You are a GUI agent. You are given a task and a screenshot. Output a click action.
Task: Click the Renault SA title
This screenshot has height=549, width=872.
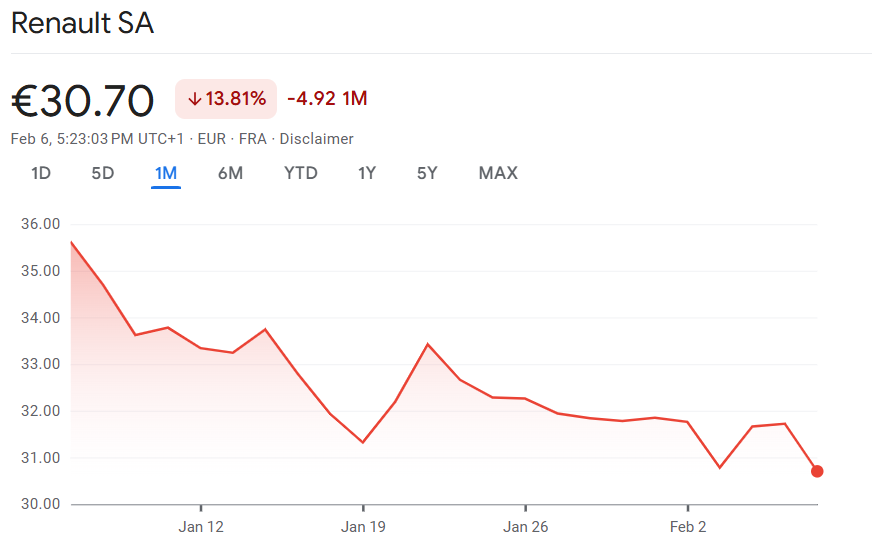tap(82, 24)
